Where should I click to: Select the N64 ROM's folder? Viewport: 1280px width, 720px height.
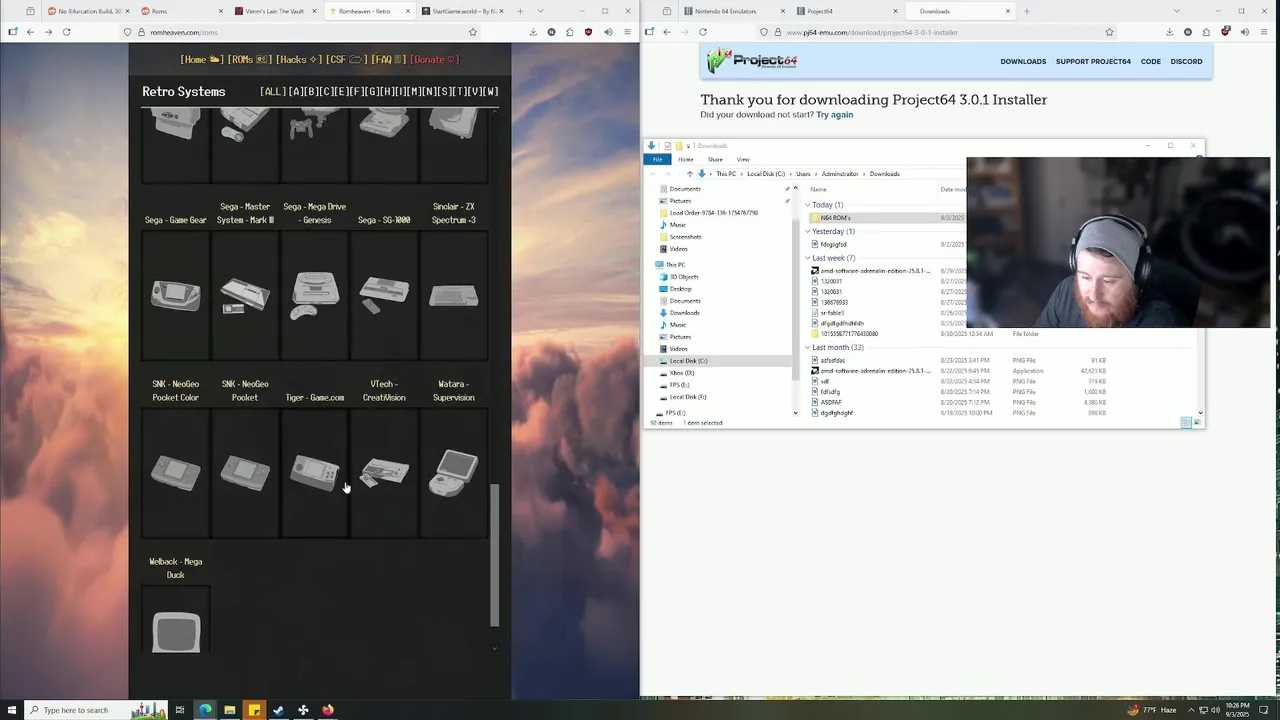[836, 218]
